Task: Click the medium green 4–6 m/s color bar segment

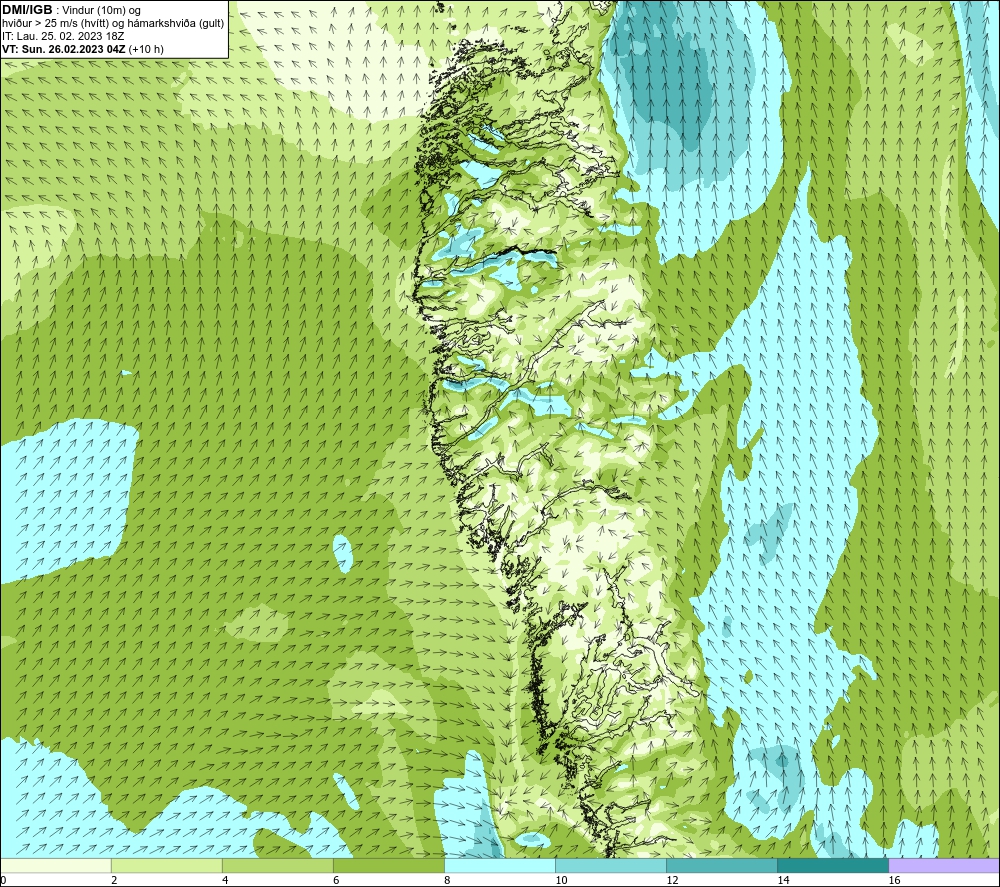Action: point(278,865)
